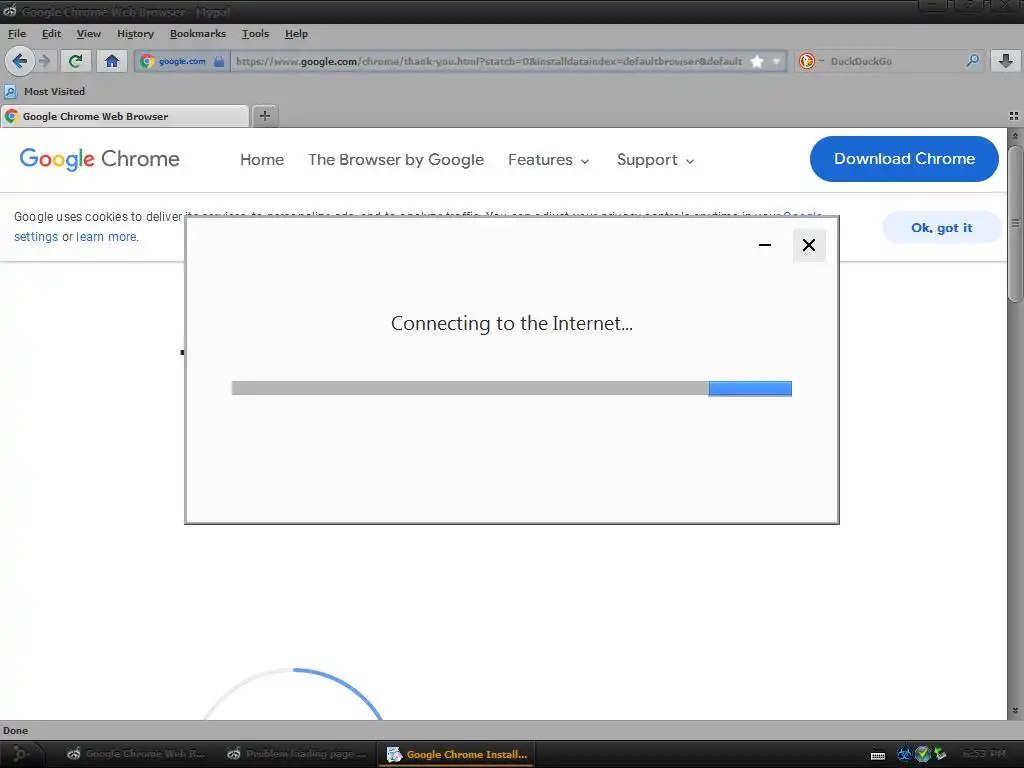
Task: Open a new tab with the plus button
Action: pyautogui.click(x=264, y=116)
